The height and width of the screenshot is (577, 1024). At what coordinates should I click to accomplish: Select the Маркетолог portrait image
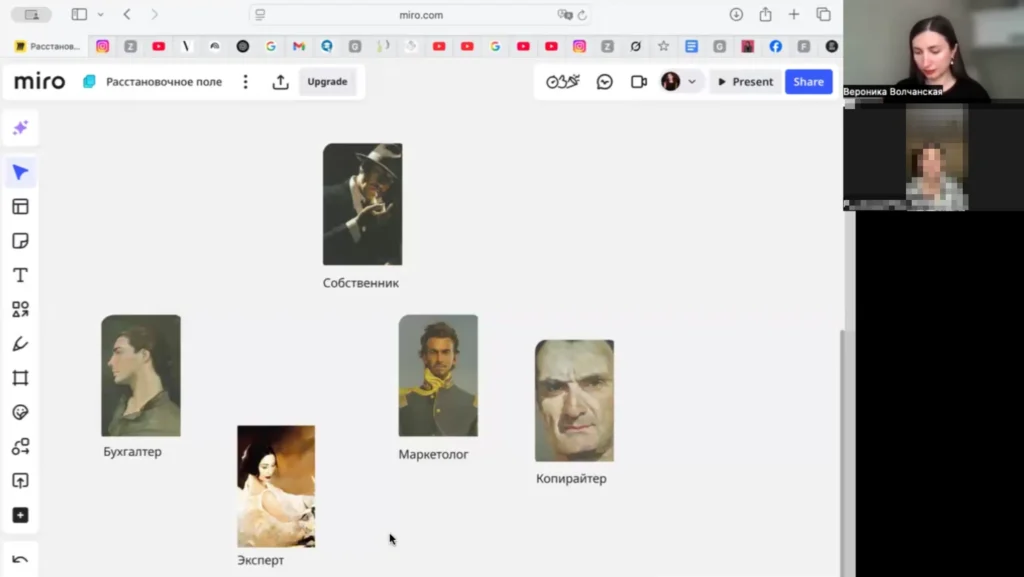438,375
